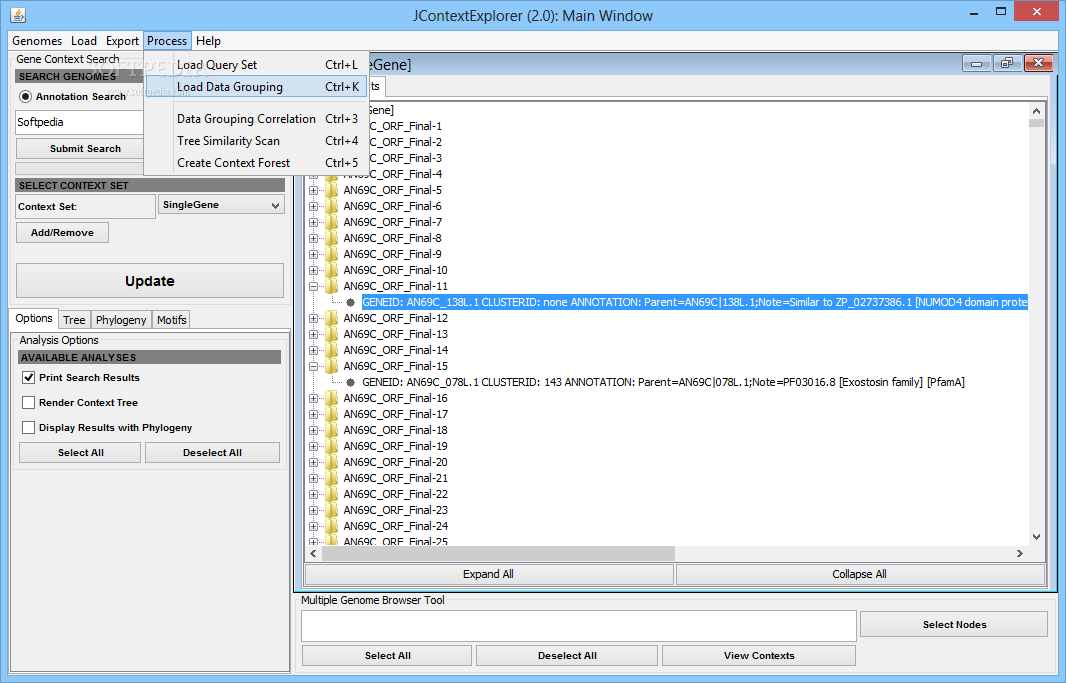
Task: Expand the AN69C_ORF_Final-22 tree node
Action: pos(313,494)
